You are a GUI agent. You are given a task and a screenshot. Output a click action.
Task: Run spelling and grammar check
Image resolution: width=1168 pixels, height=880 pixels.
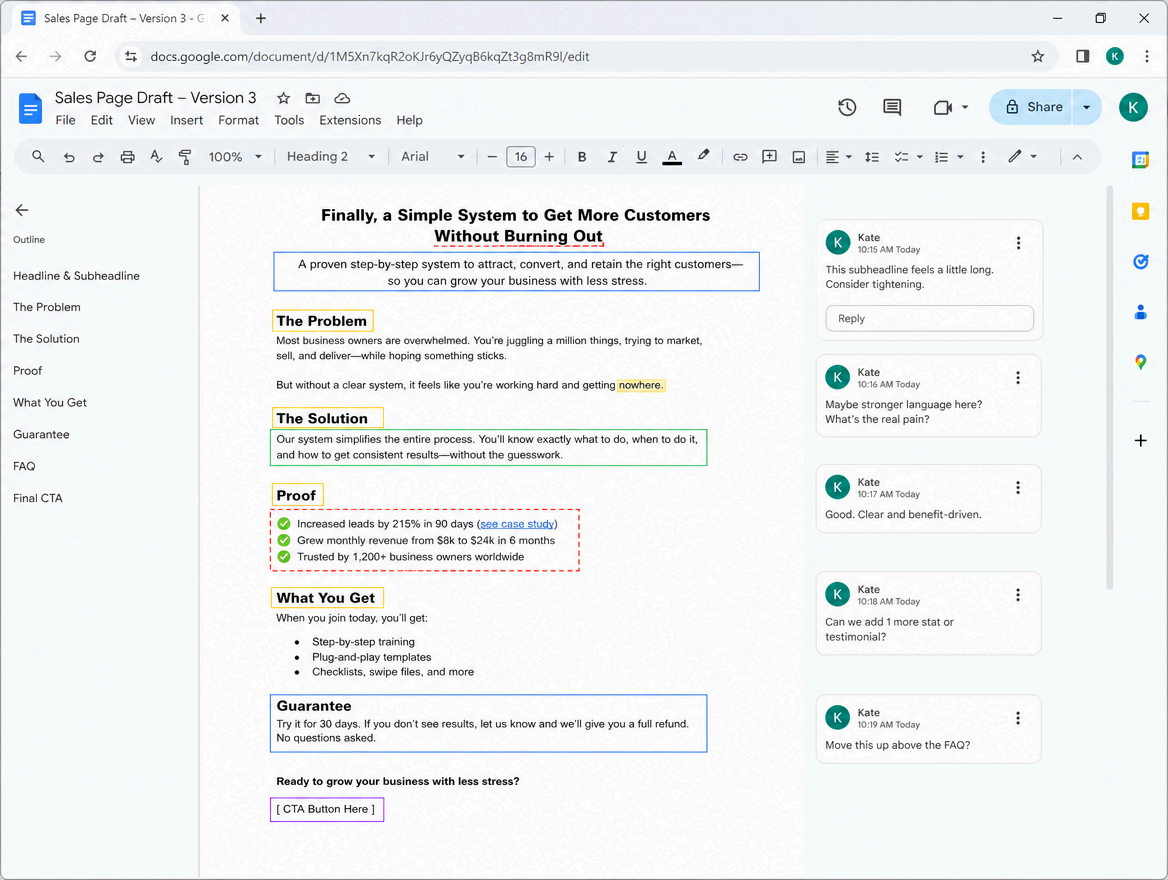[156, 156]
